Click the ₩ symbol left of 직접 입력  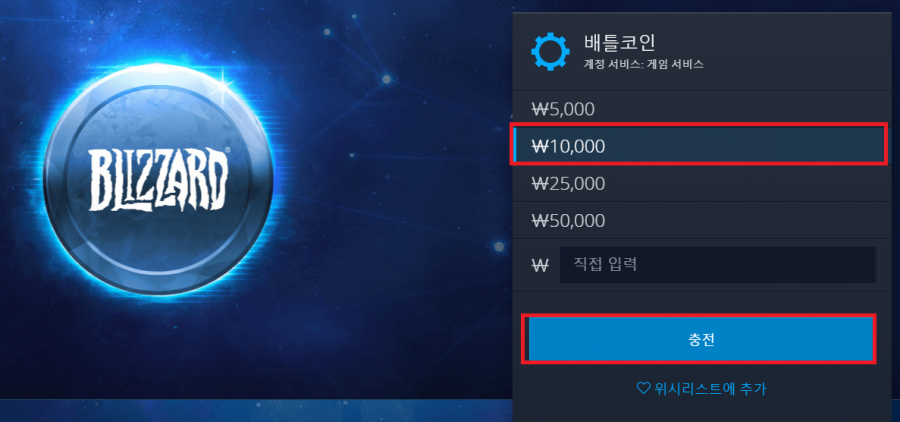pyautogui.click(x=540, y=265)
